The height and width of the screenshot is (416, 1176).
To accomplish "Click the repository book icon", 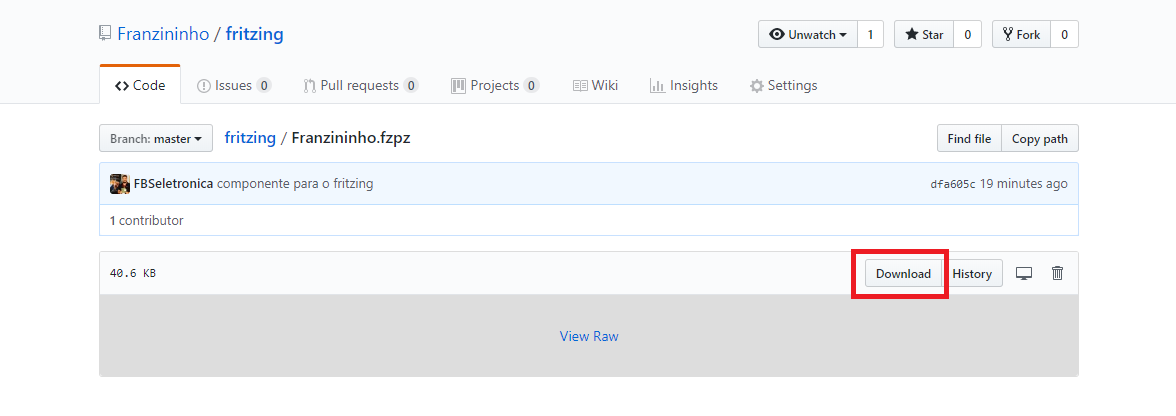I will [105, 34].
